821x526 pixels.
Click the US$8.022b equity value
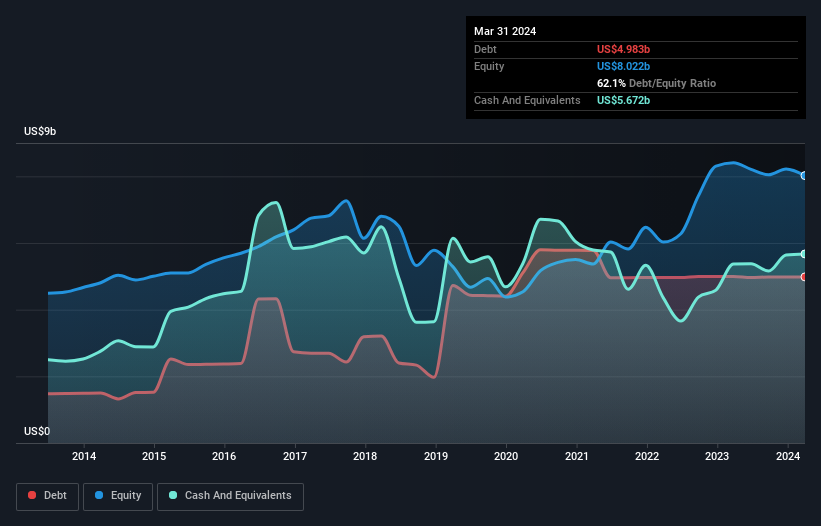click(x=623, y=66)
